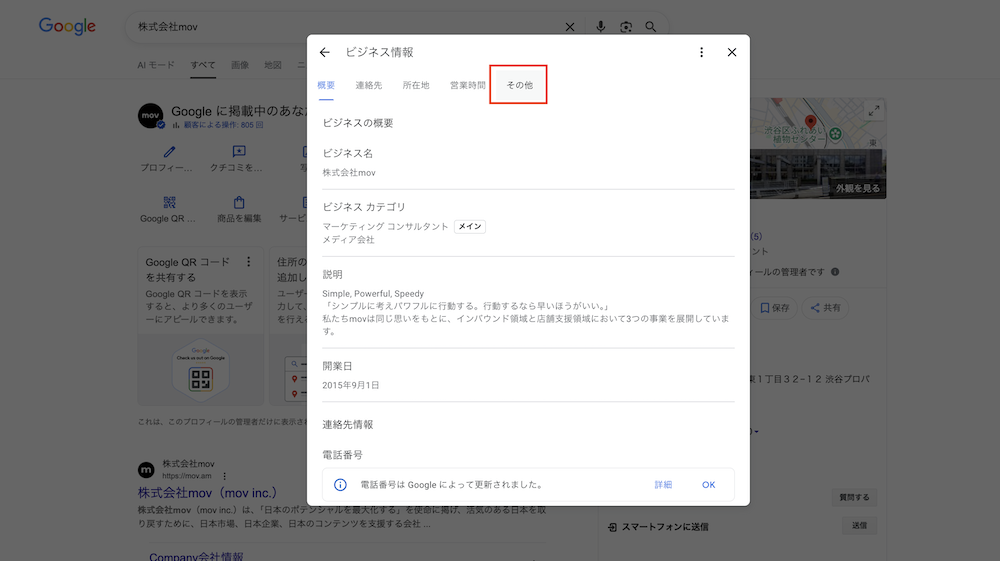The height and width of the screenshot is (561, 1000).
Task: Go to the 営業時間 tab
Action: (468, 86)
